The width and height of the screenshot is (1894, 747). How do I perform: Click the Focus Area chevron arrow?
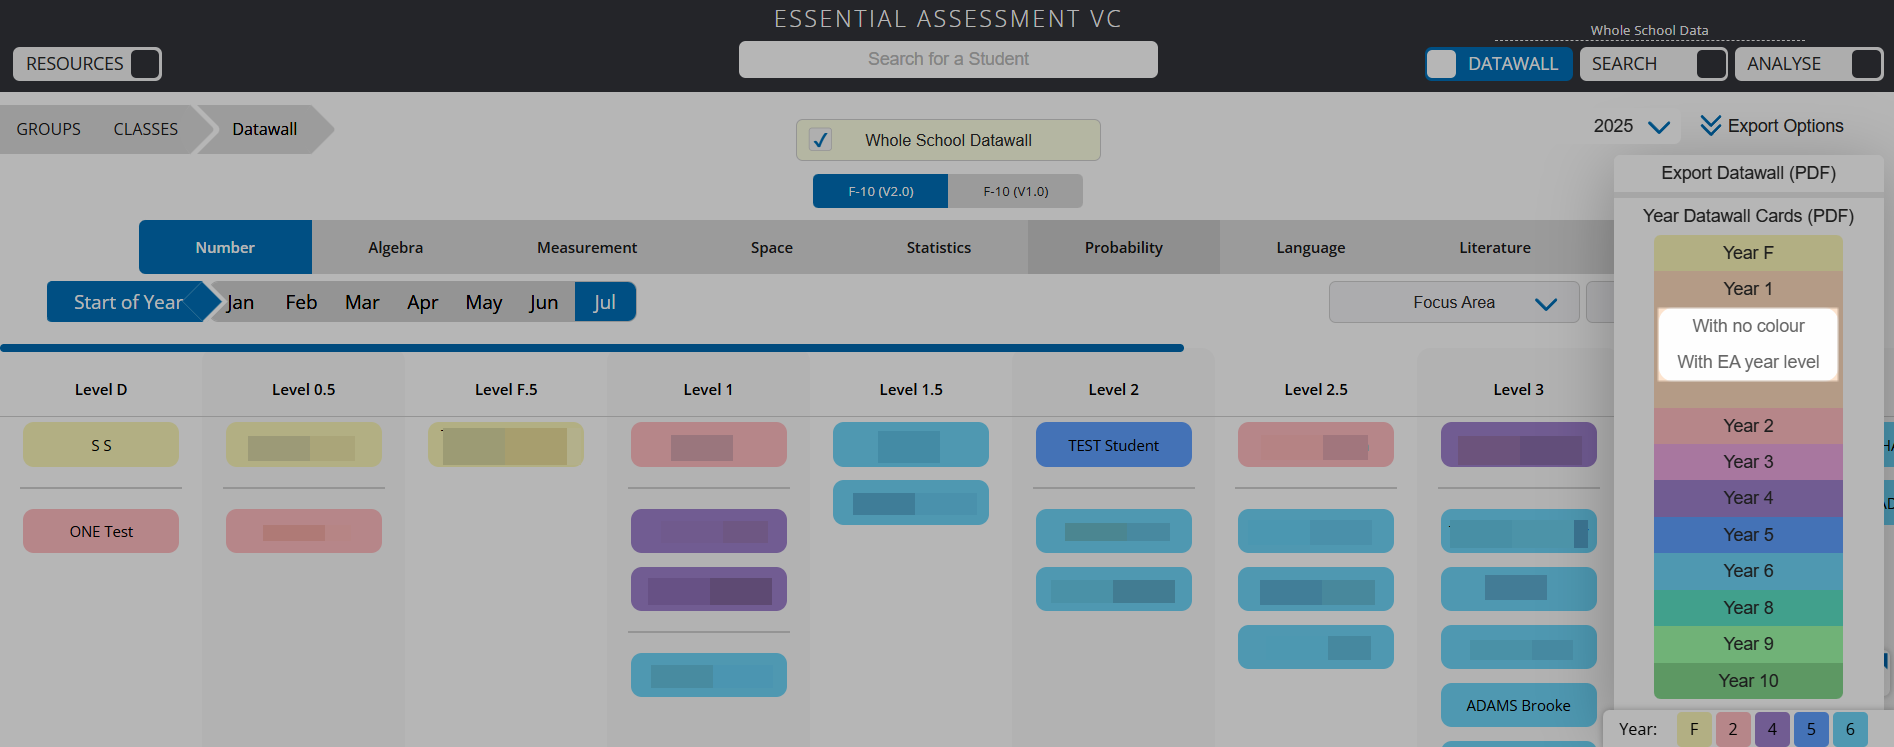point(1546,304)
